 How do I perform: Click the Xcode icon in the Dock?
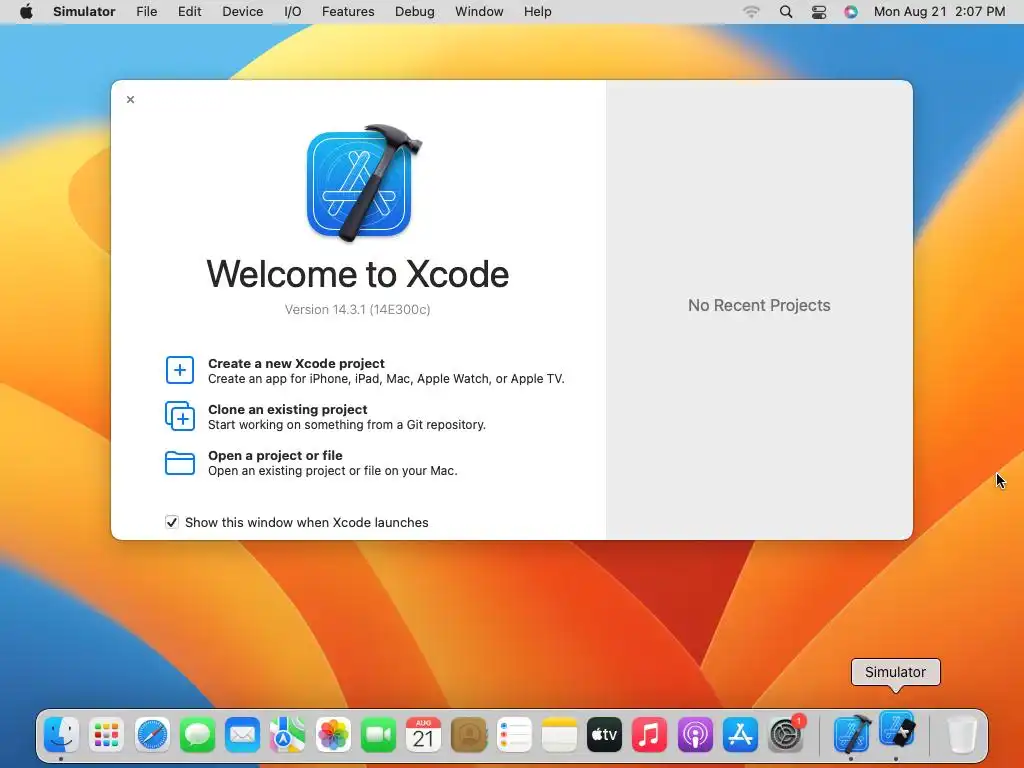852,733
